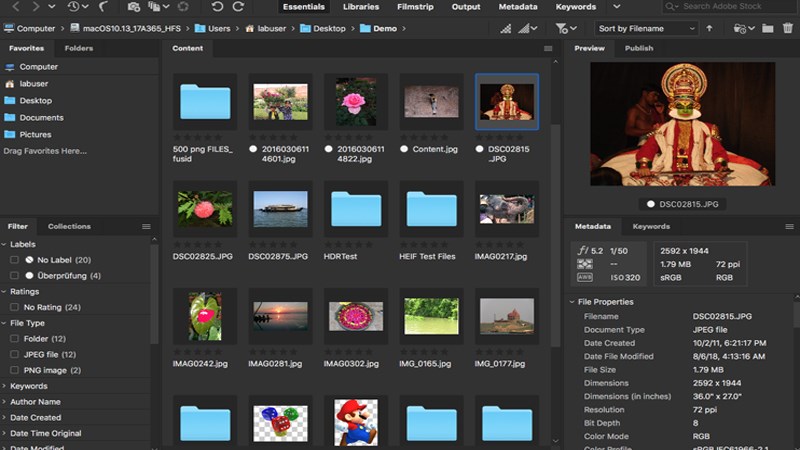
Task: Select labuser in Favorites
Action: click(x=34, y=84)
